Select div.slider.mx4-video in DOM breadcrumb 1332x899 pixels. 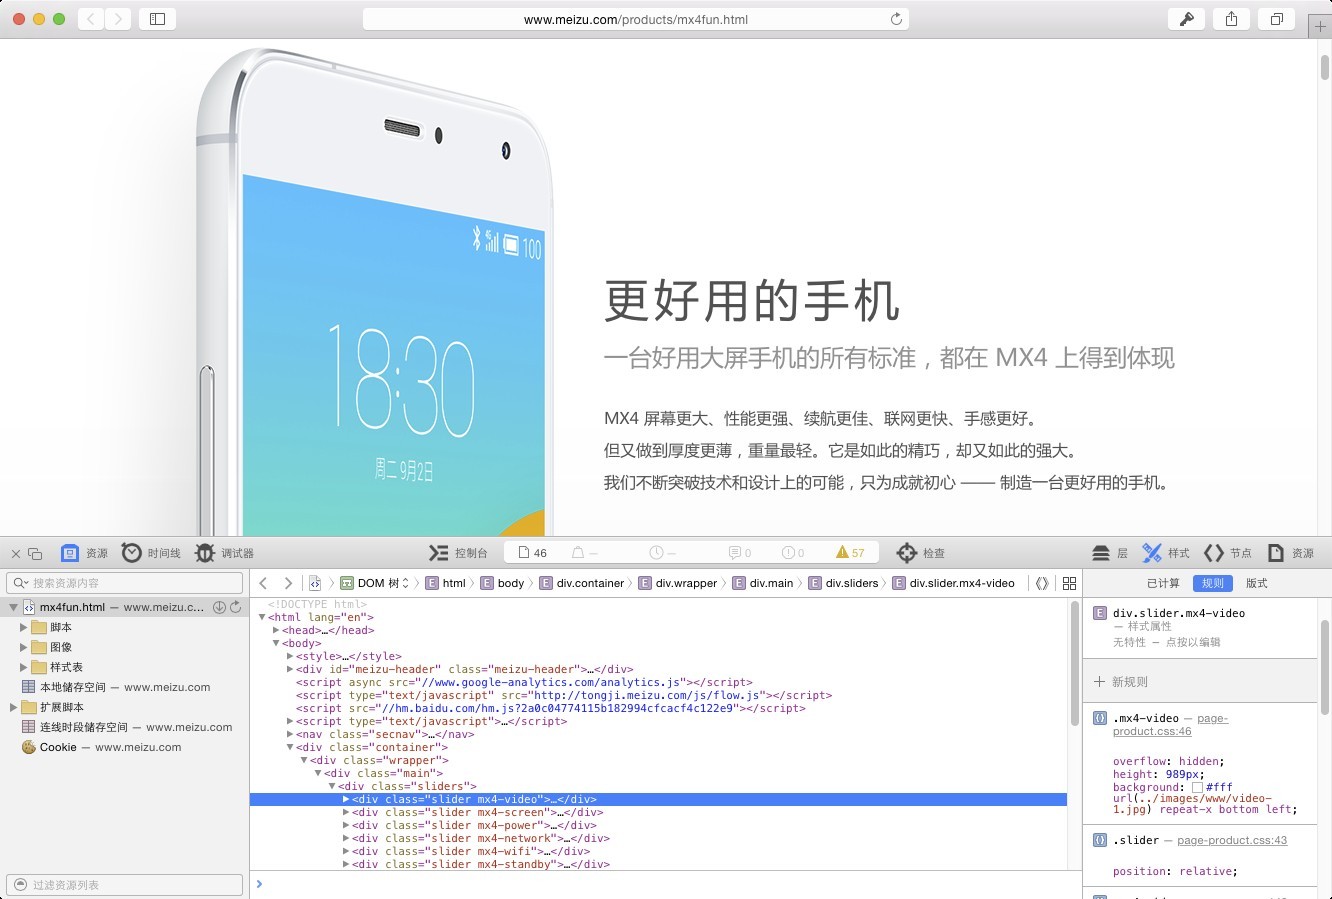(x=954, y=583)
